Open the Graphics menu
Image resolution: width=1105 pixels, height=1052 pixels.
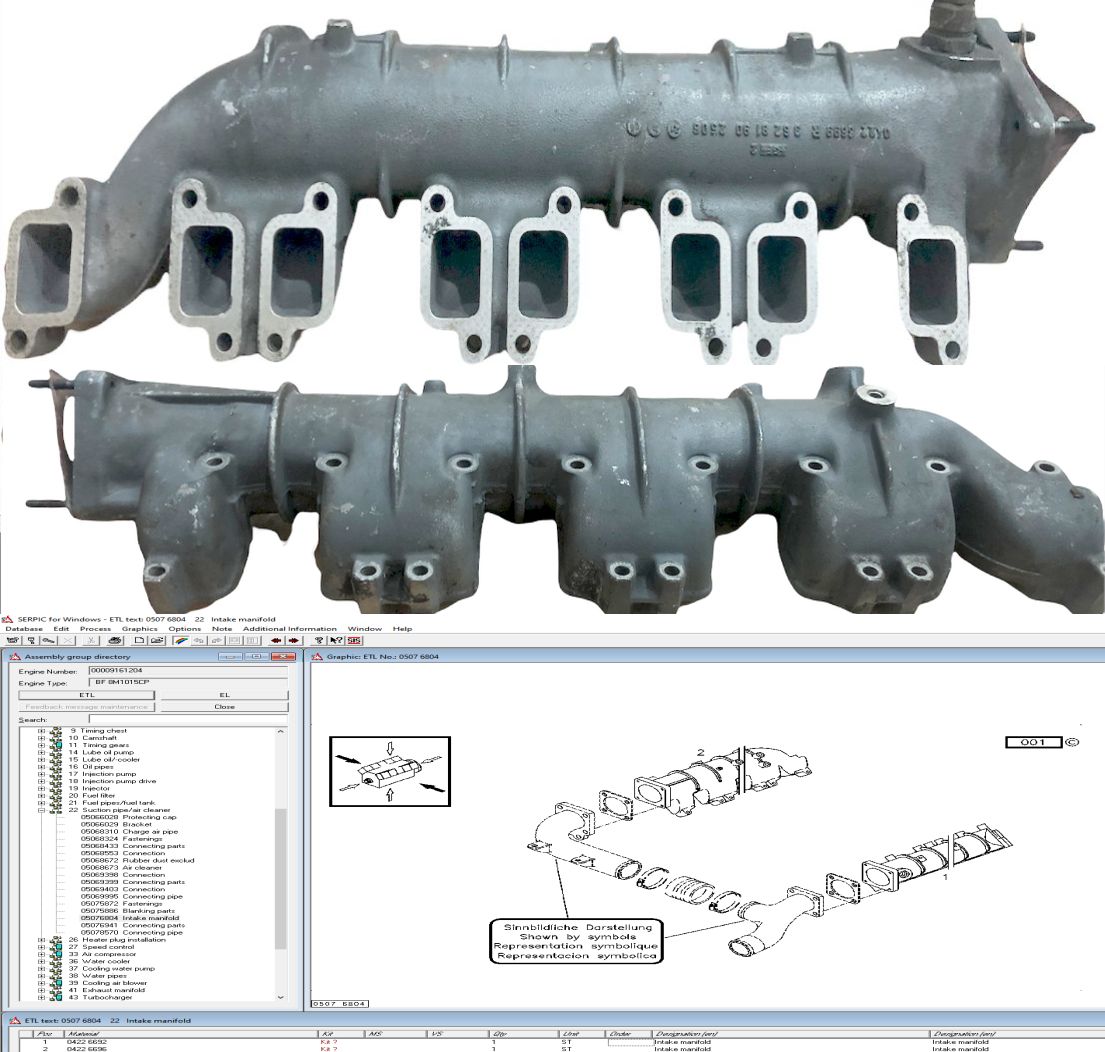(x=139, y=629)
